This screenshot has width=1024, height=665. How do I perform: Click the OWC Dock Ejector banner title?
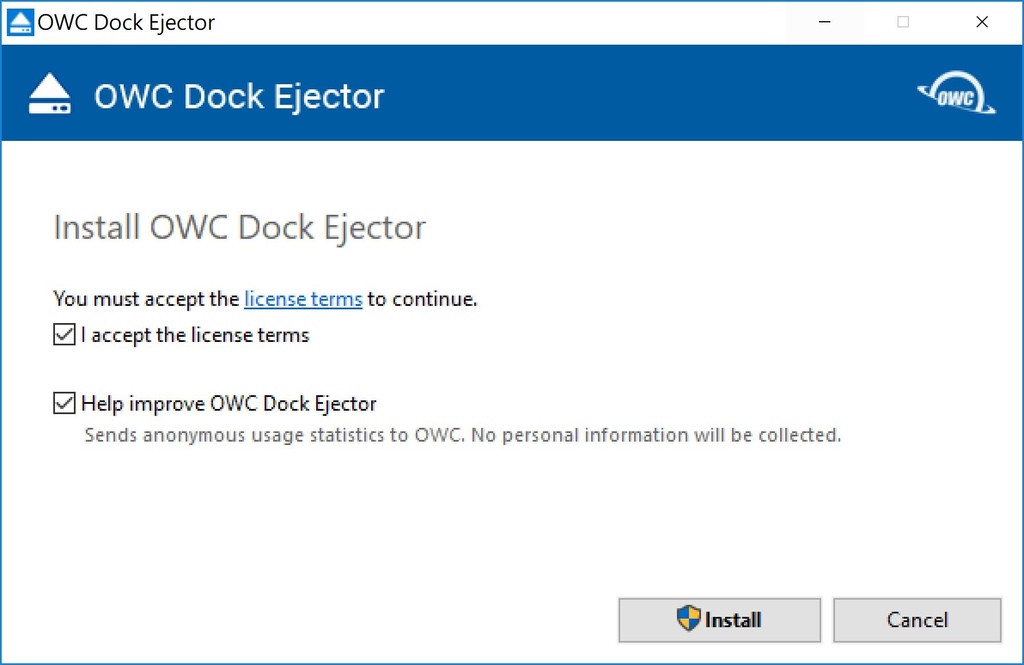[239, 97]
